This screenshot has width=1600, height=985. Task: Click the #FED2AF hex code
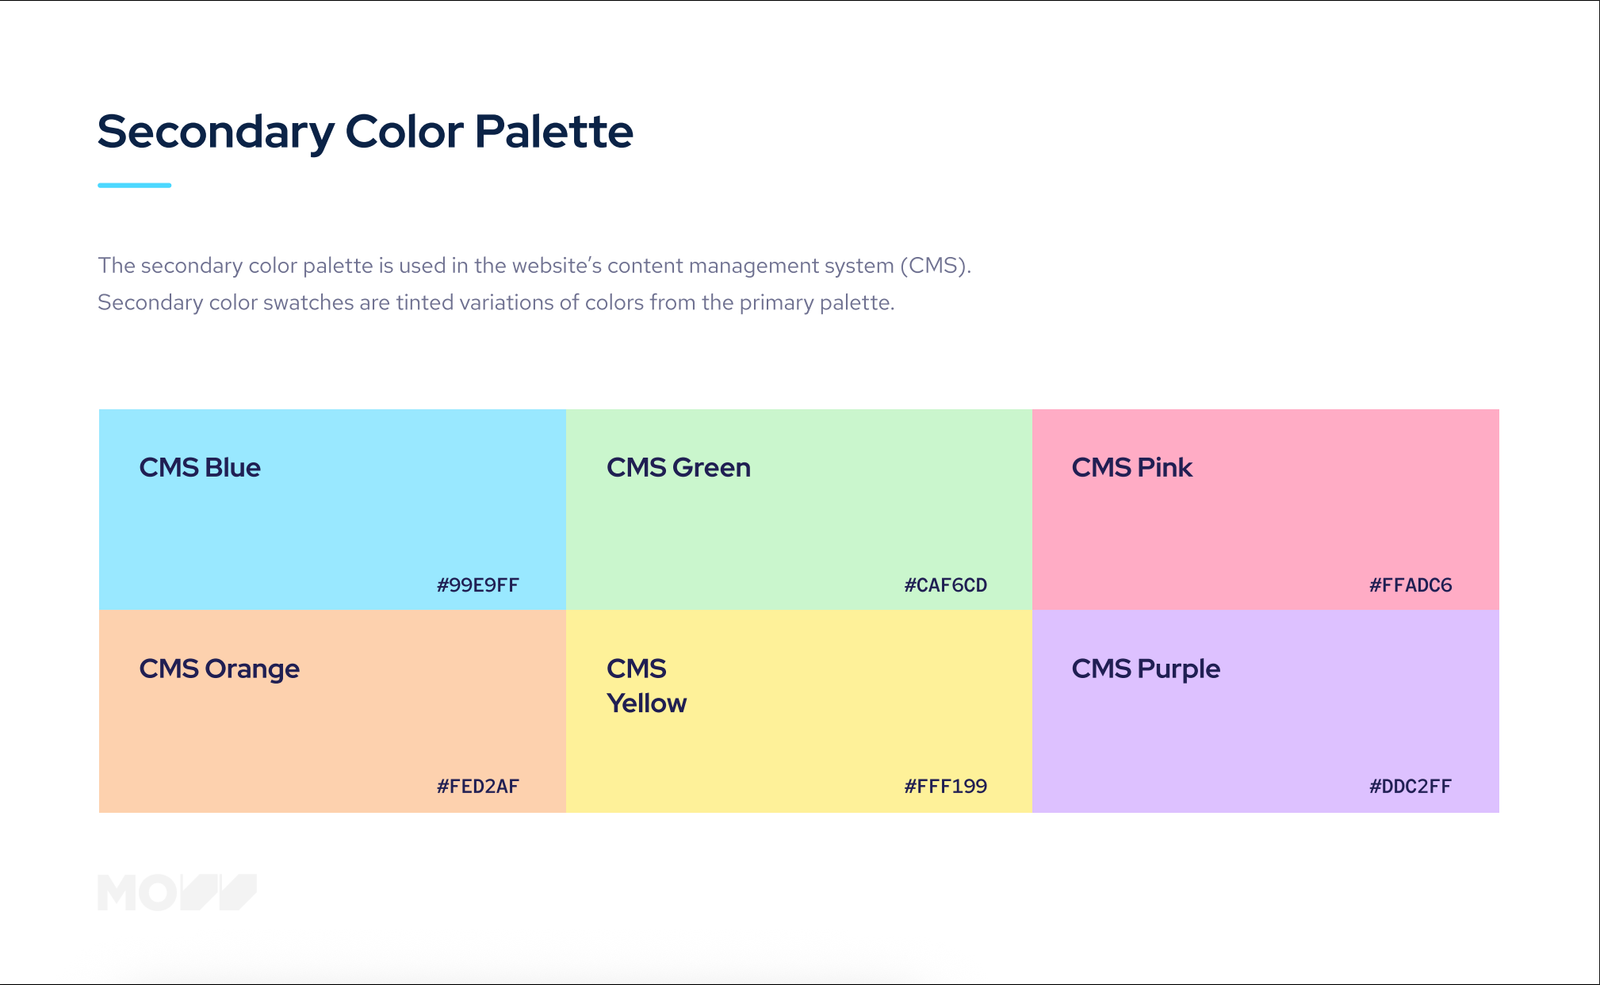(478, 786)
